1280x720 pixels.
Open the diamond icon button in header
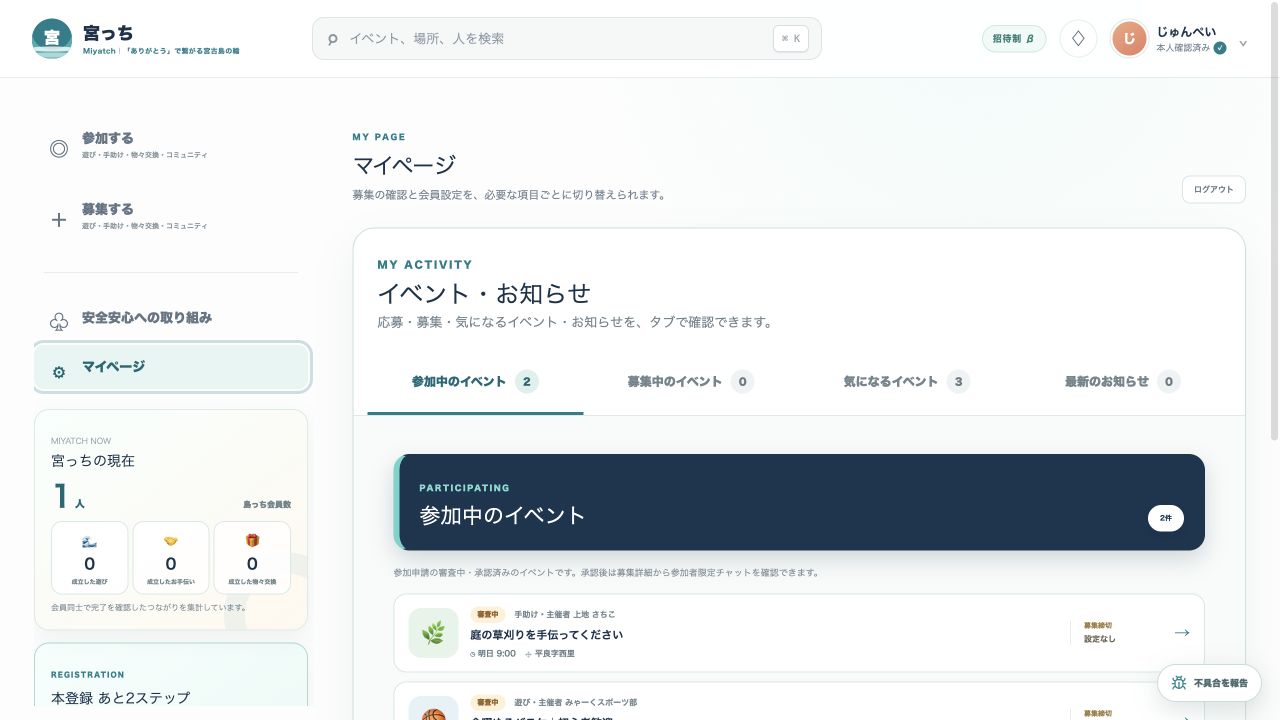point(1078,39)
